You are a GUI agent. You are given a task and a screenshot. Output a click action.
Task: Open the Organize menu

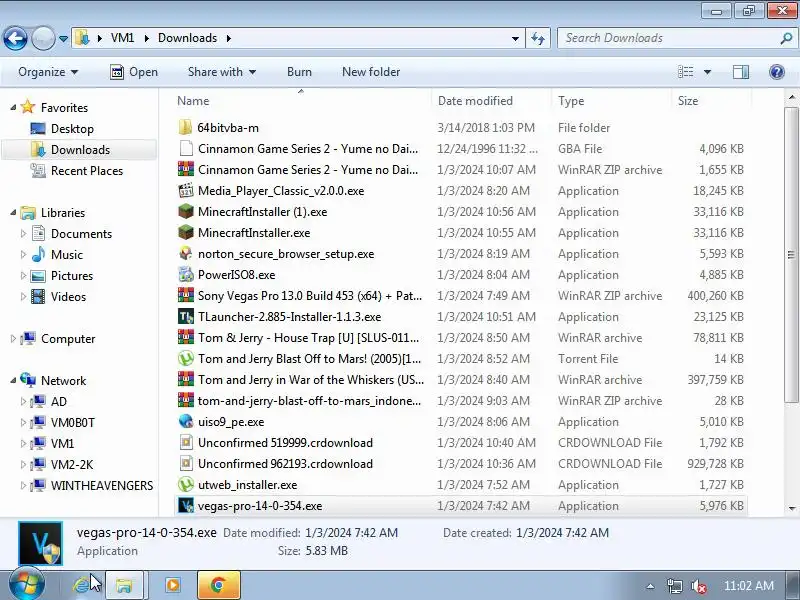[48, 72]
